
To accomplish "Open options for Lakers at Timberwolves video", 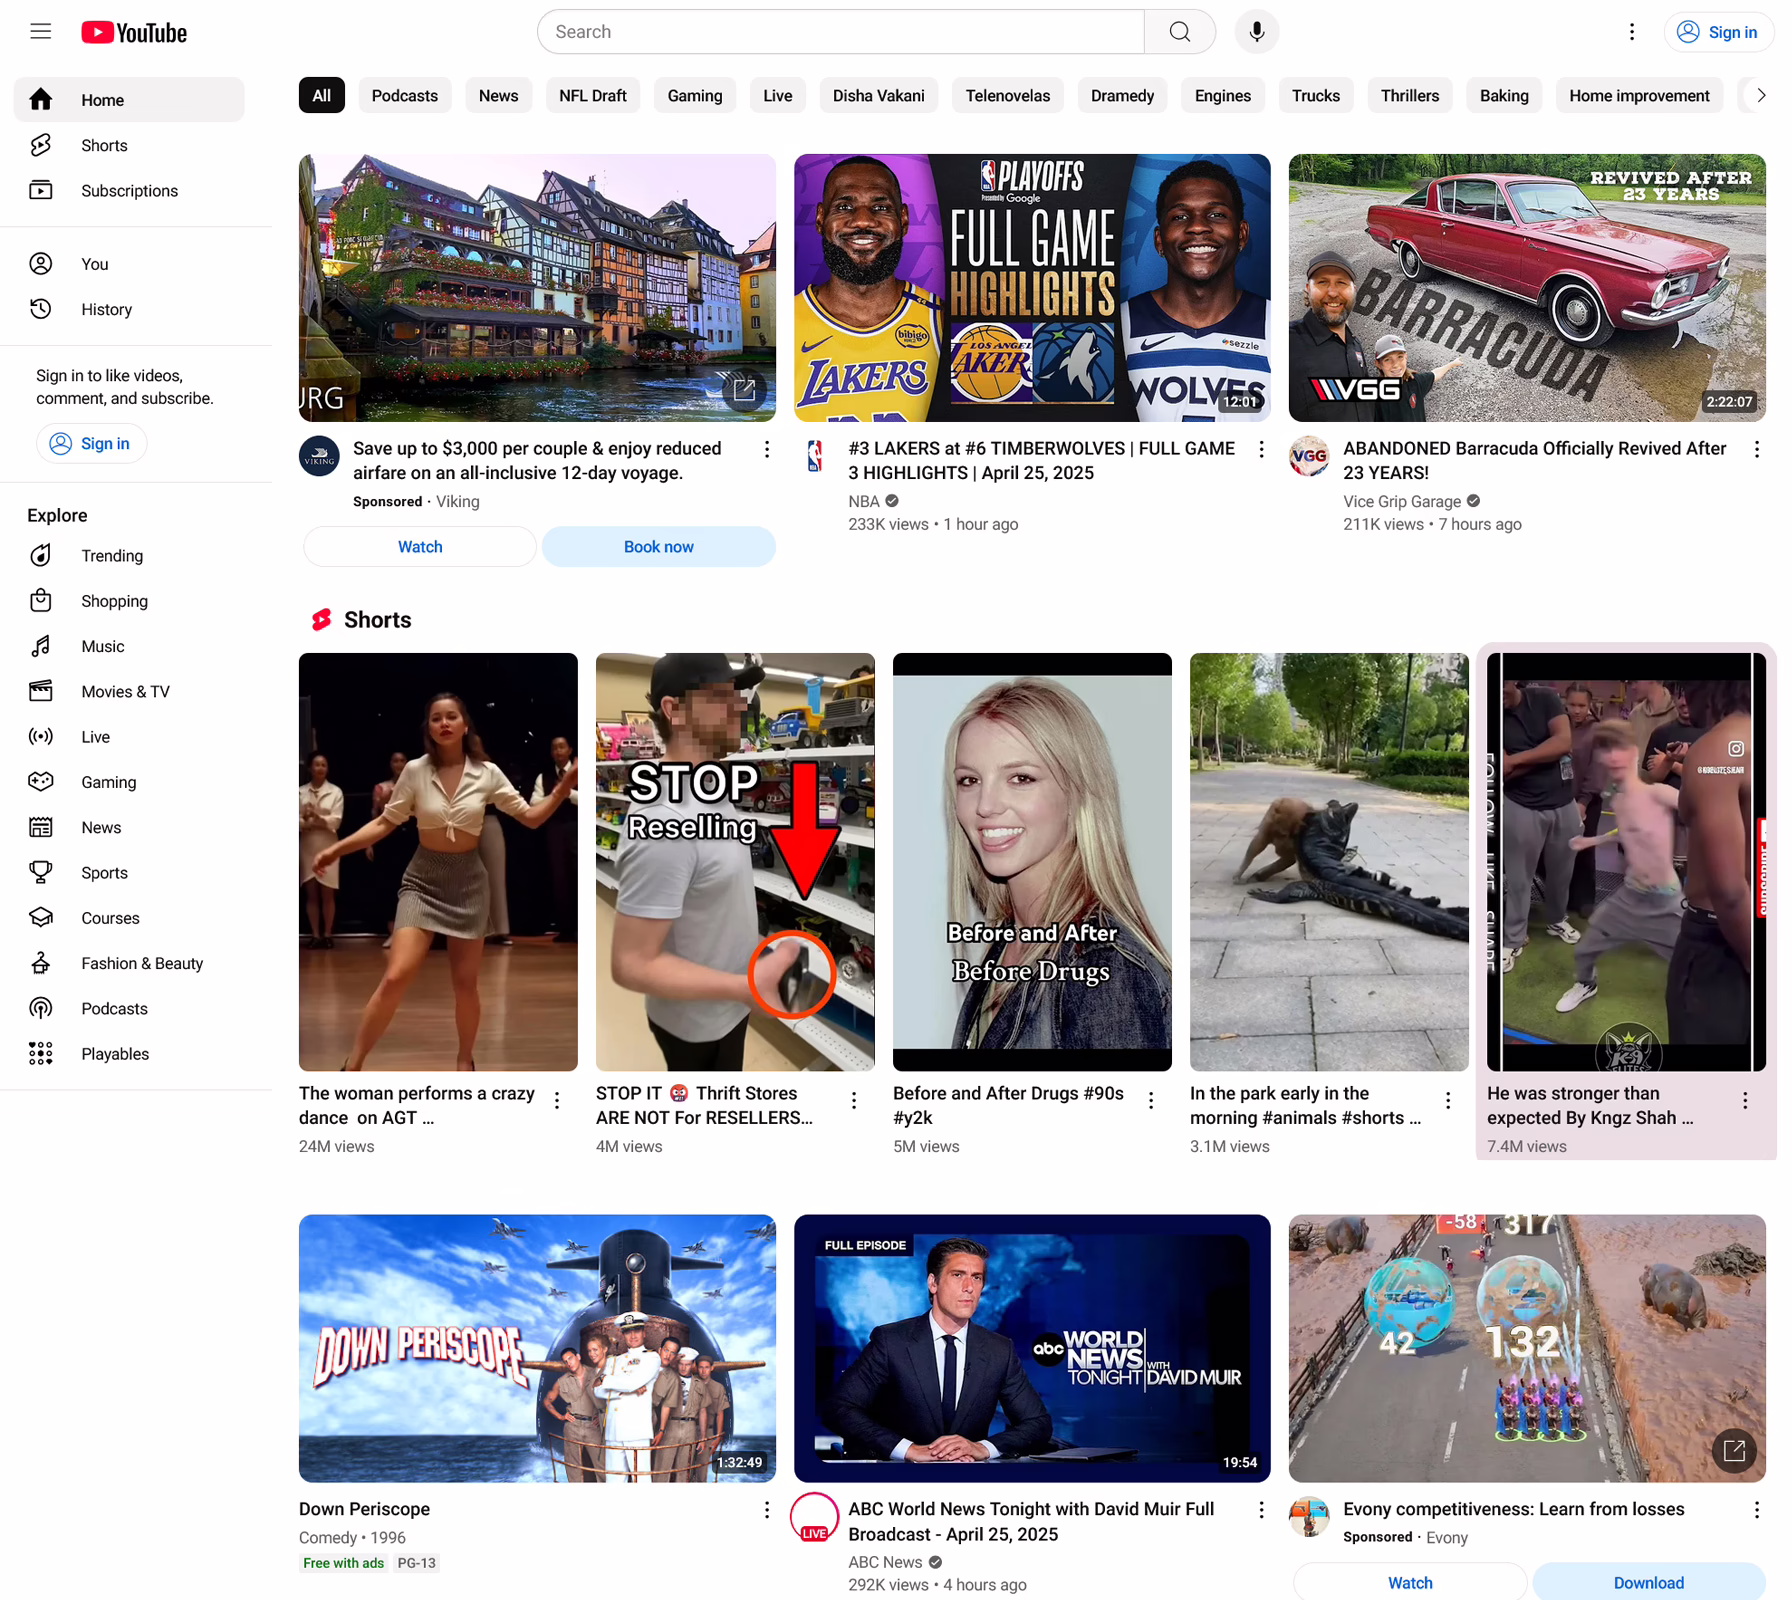I will [x=1261, y=450].
